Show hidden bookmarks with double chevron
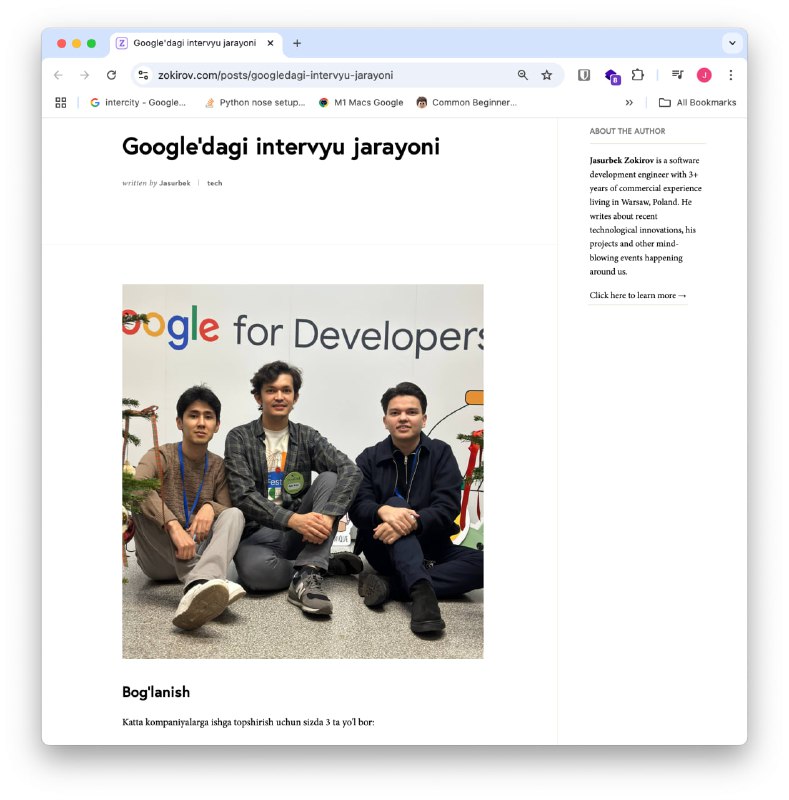 629,103
